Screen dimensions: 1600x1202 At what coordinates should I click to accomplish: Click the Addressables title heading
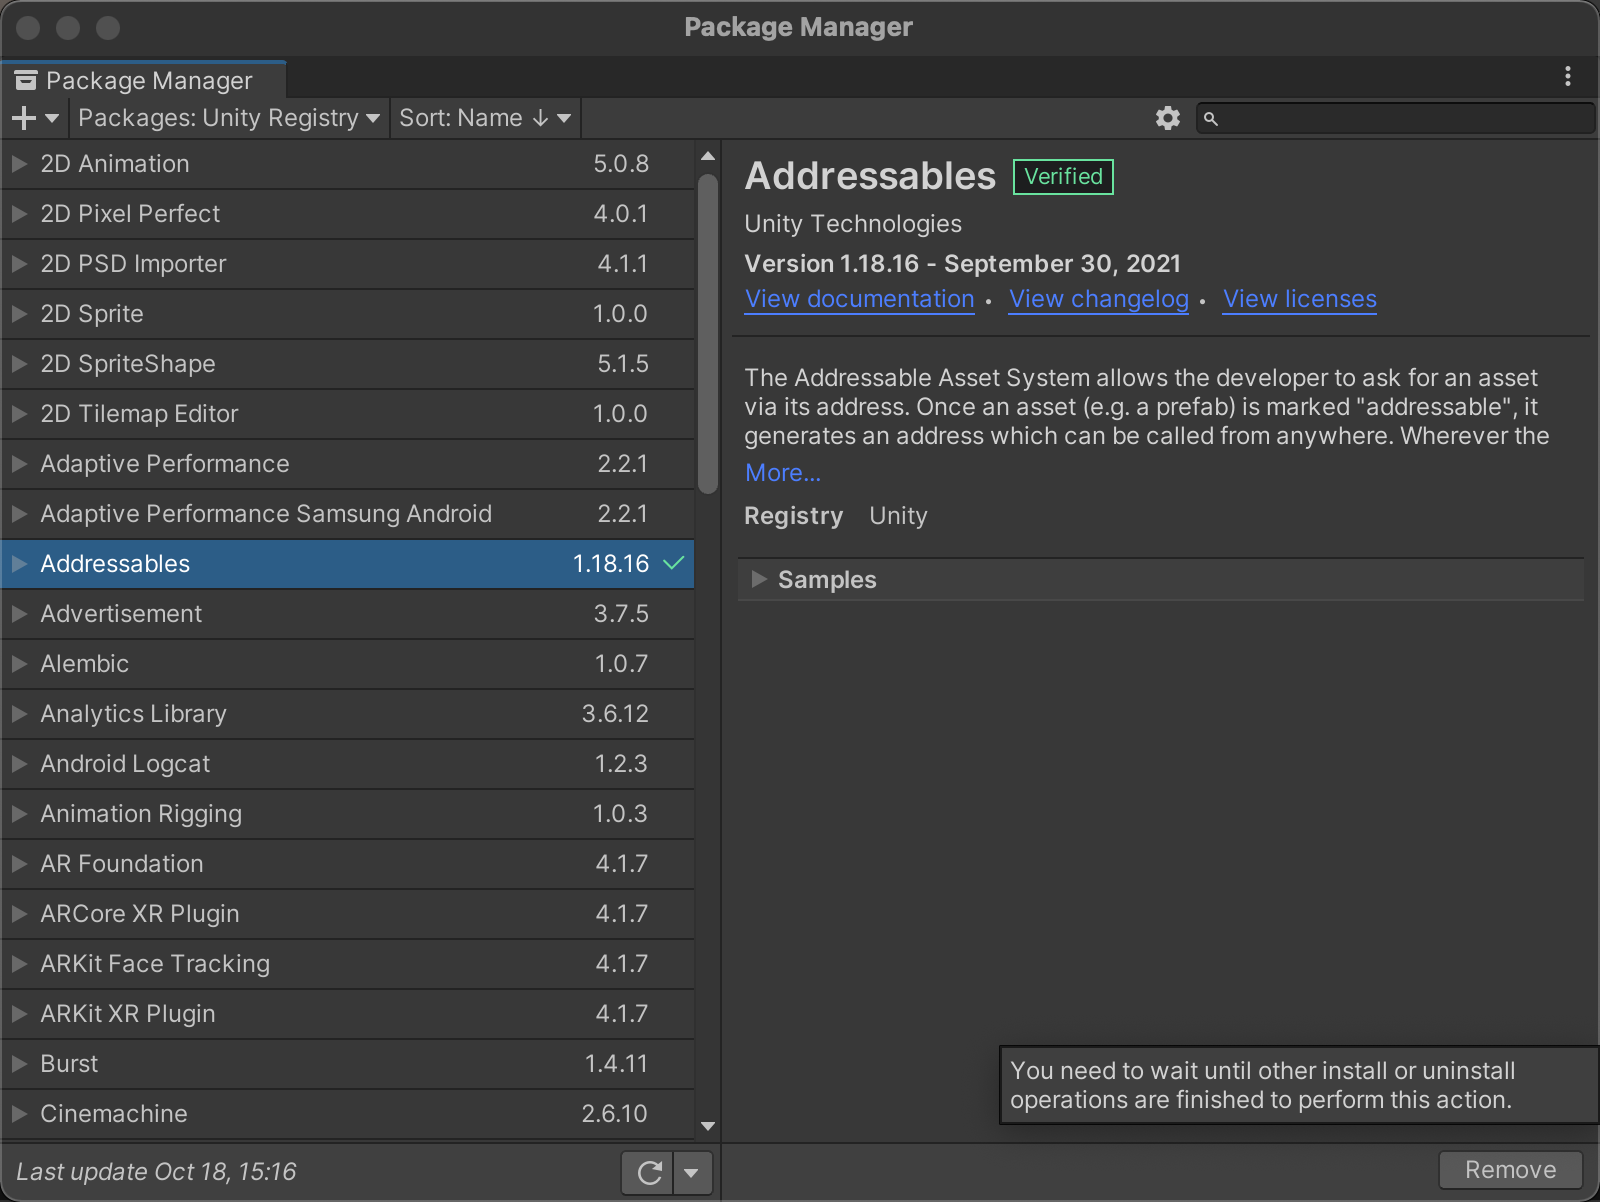870,176
